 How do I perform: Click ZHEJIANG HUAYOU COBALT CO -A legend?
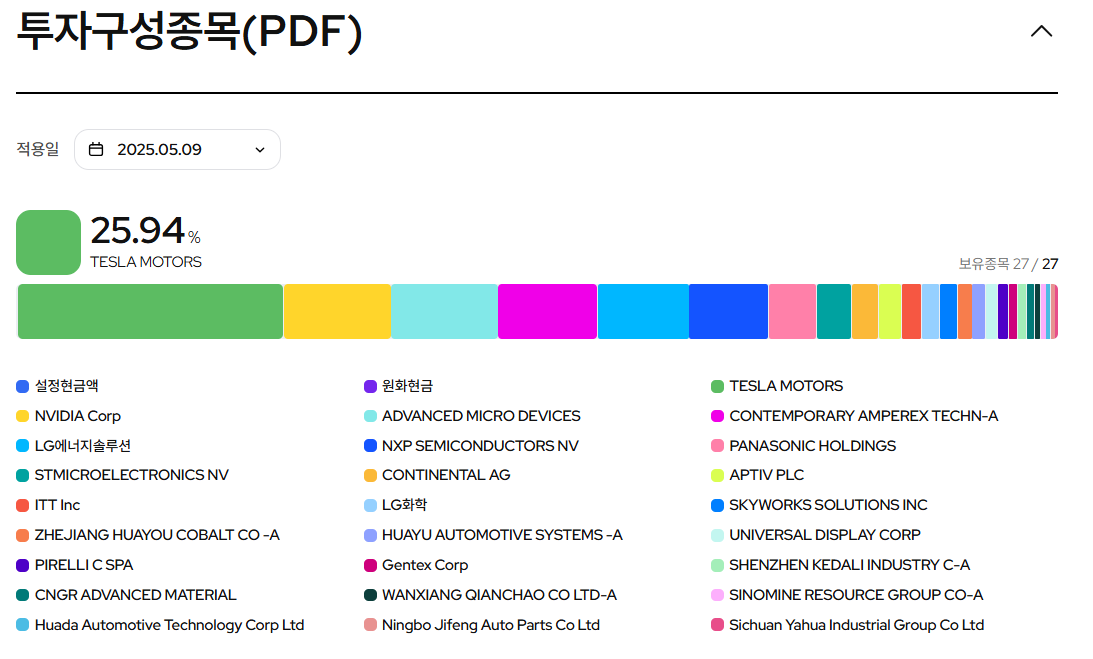pos(148,535)
